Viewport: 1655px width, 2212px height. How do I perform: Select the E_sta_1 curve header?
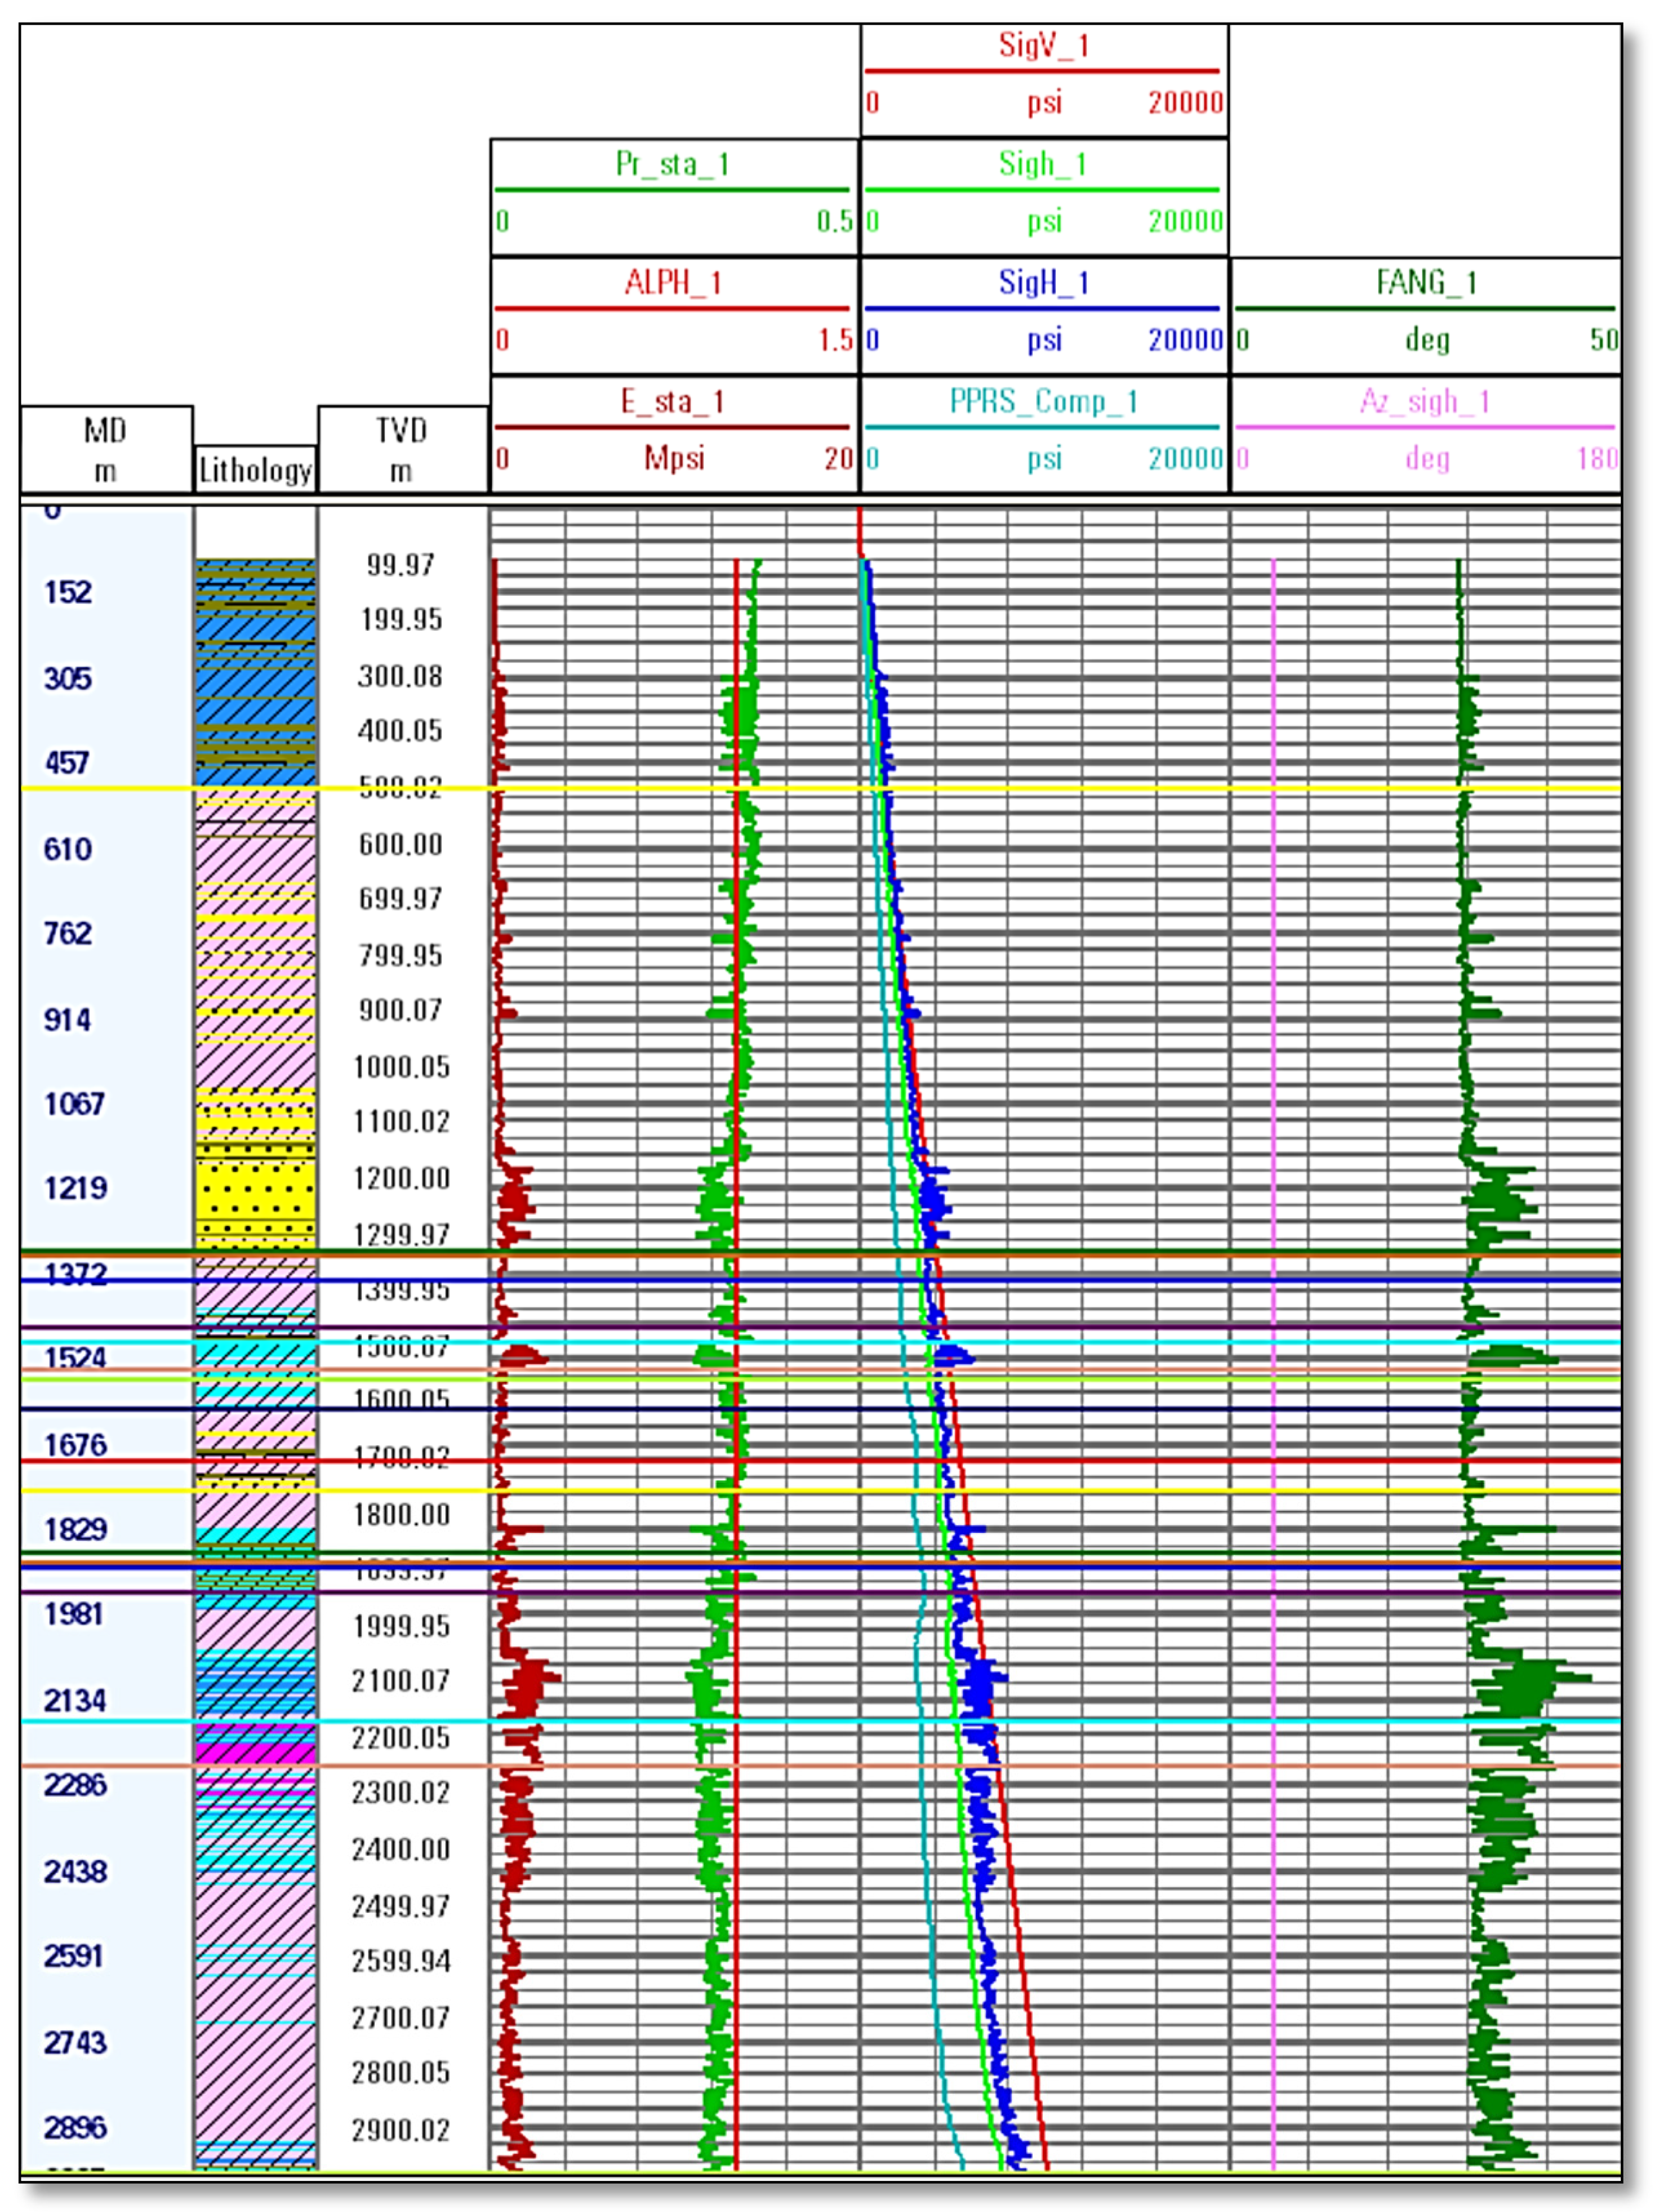[x=672, y=402]
